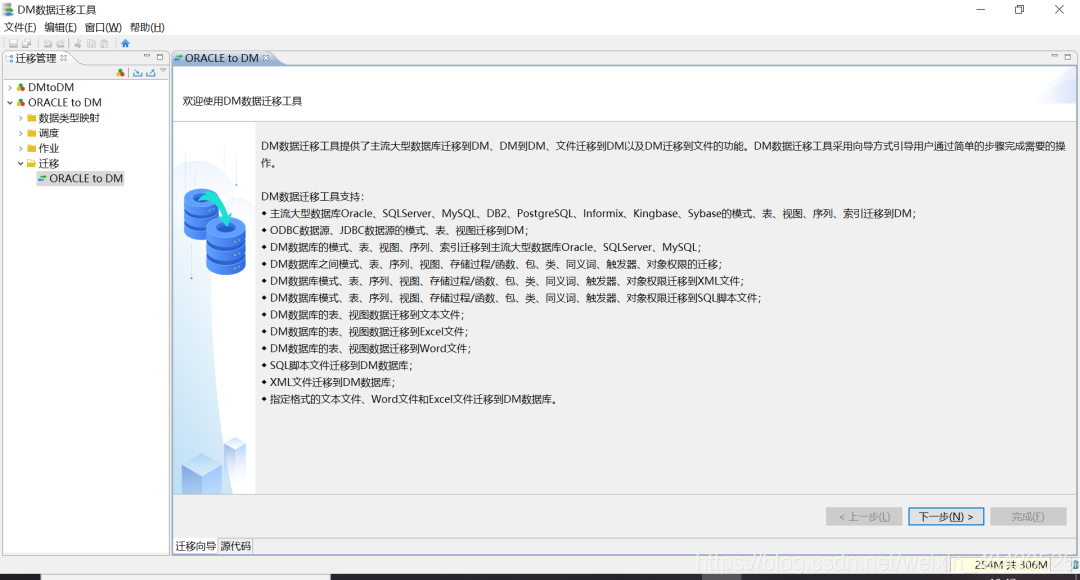Click the Save All toolbar icon

[26, 43]
